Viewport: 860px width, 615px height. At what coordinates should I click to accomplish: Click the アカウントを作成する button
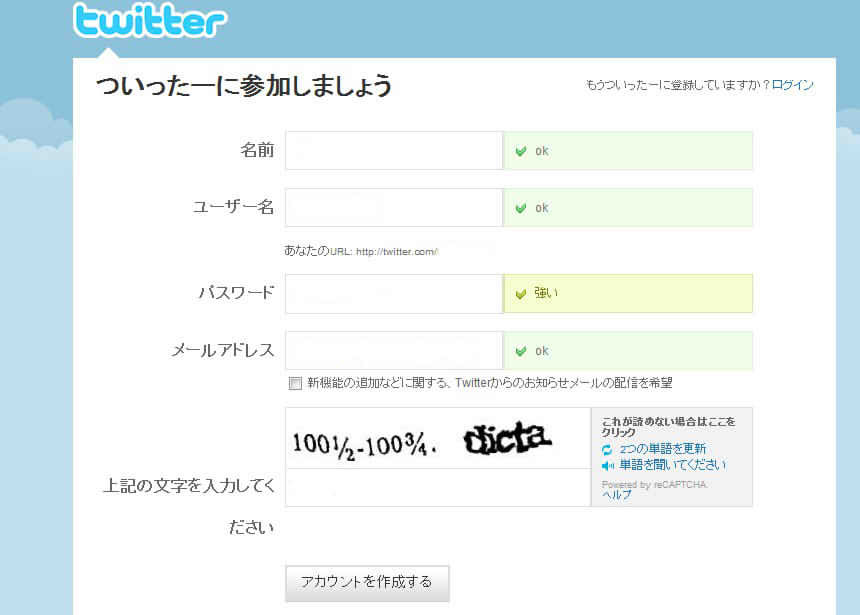pyautogui.click(x=367, y=583)
